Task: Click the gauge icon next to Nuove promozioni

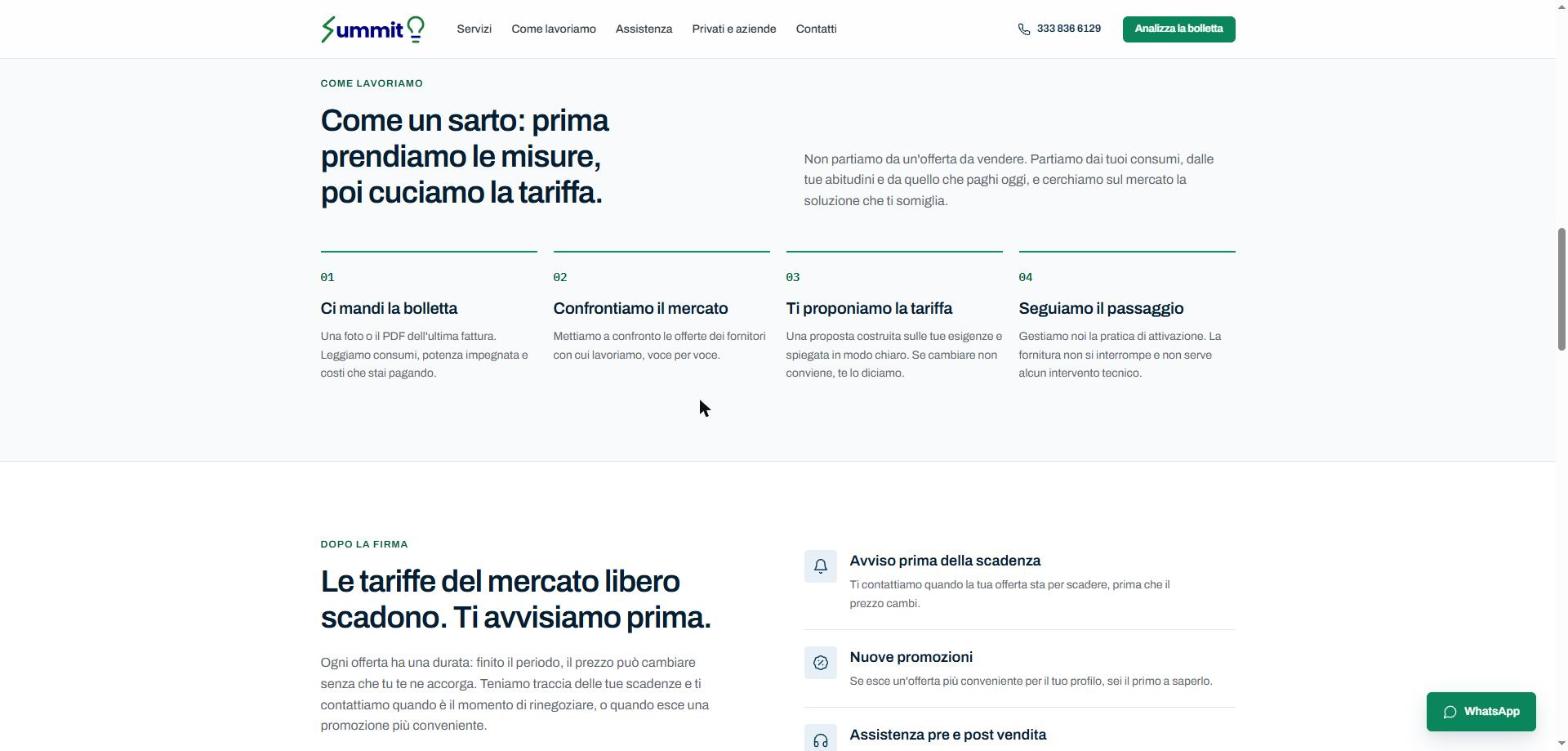Action: point(820,662)
